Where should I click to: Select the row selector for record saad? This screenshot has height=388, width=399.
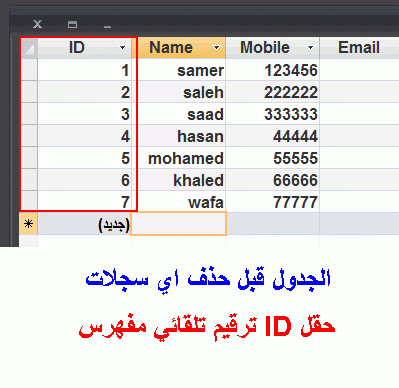coord(29,114)
